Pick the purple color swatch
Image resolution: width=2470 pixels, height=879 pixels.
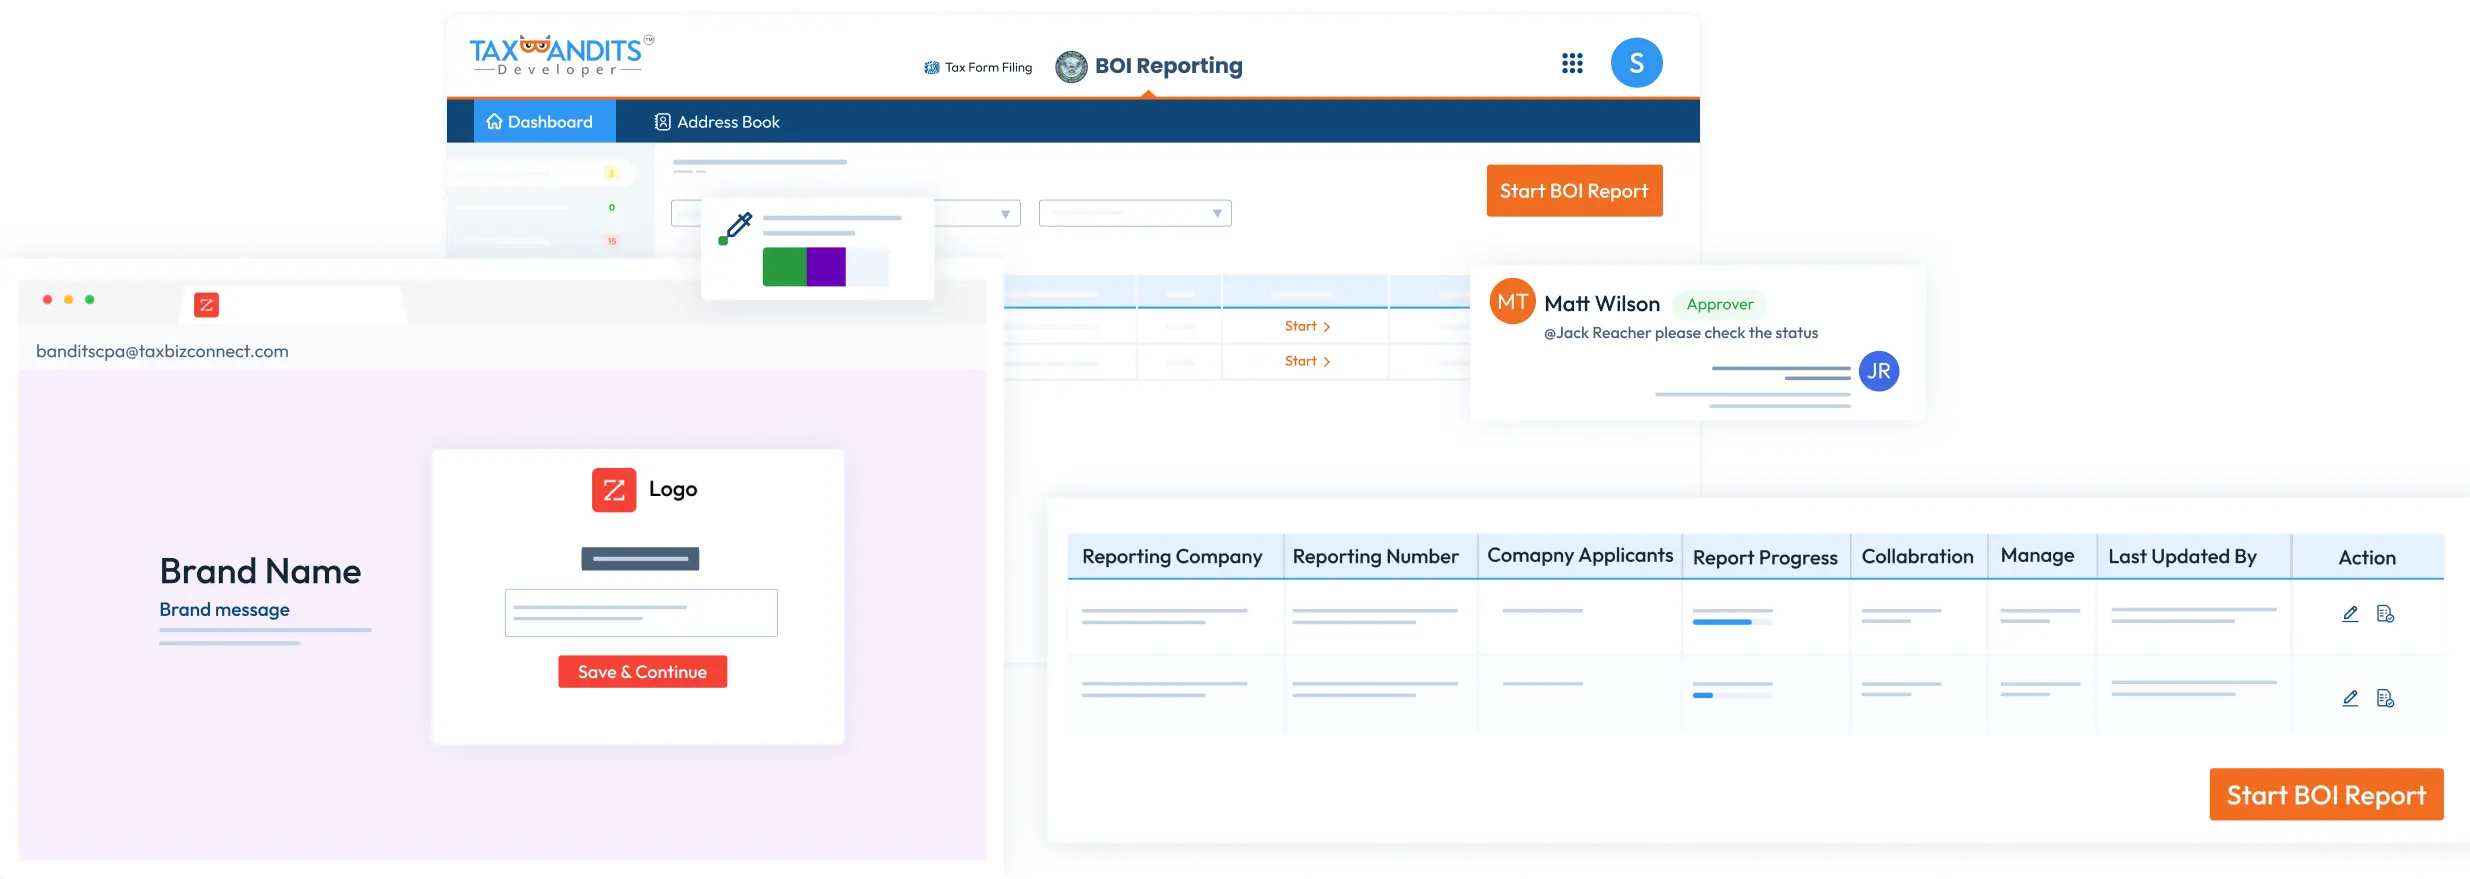826,267
